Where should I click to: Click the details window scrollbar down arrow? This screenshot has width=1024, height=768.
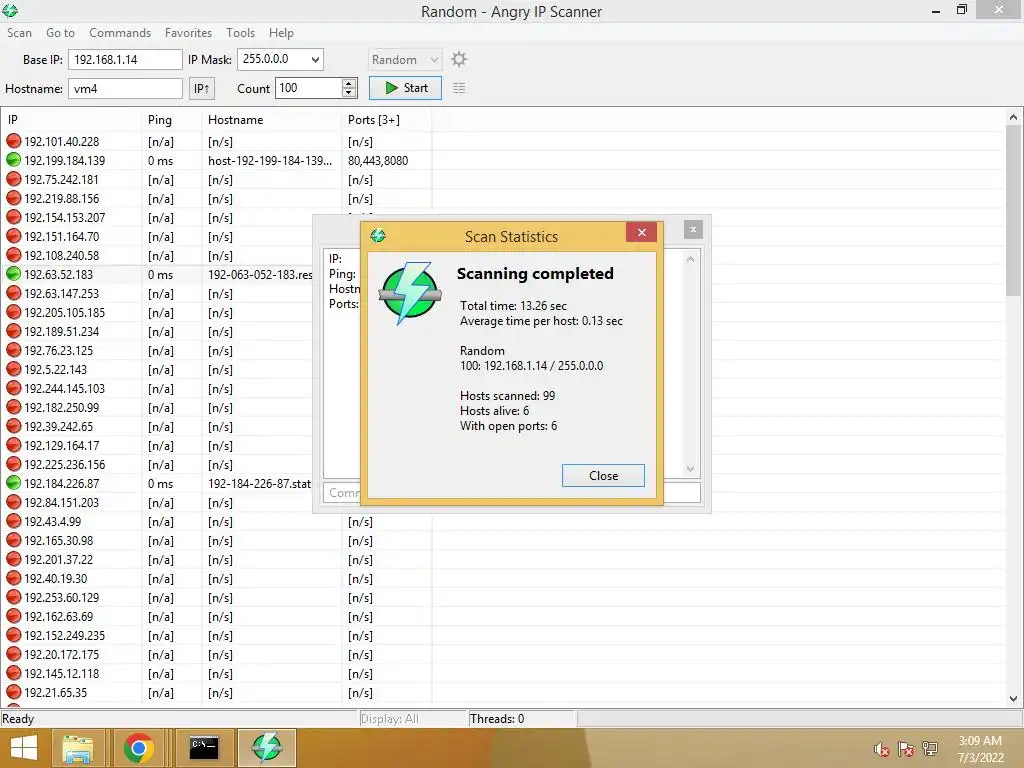pos(690,469)
